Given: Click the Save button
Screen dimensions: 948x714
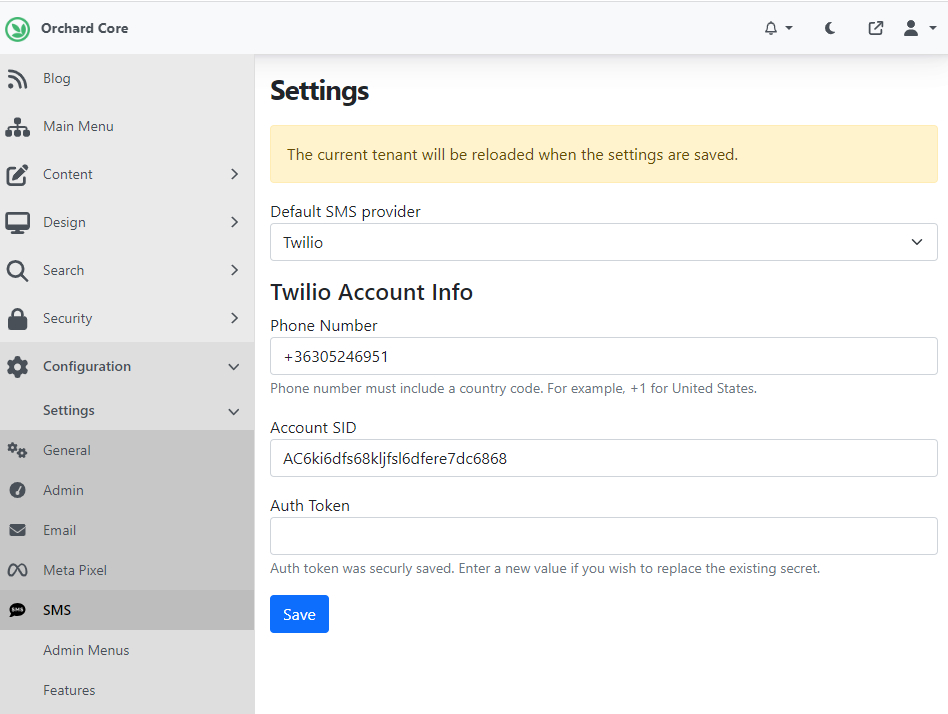Looking at the screenshot, I should point(299,614).
